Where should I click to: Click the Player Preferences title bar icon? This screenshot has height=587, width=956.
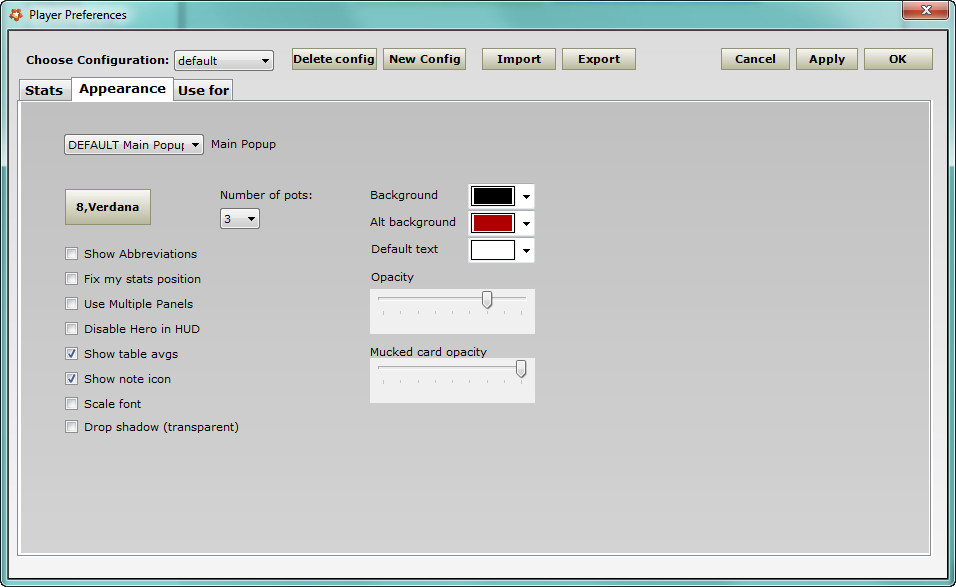pyautogui.click(x=15, y=15)
